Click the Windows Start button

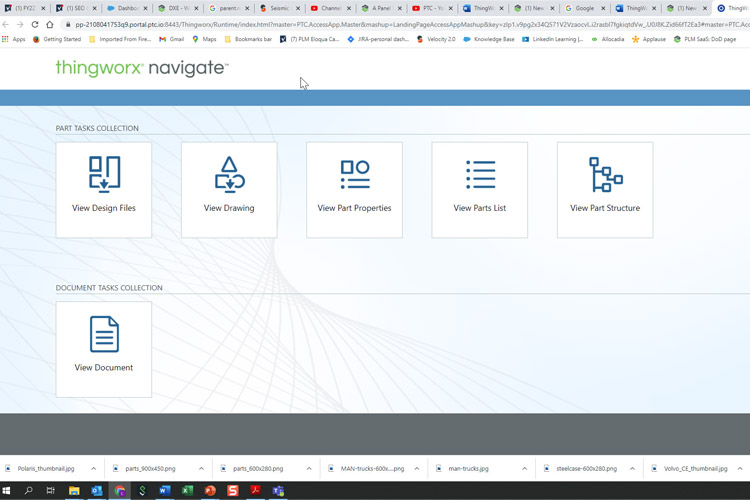point(7,491)
